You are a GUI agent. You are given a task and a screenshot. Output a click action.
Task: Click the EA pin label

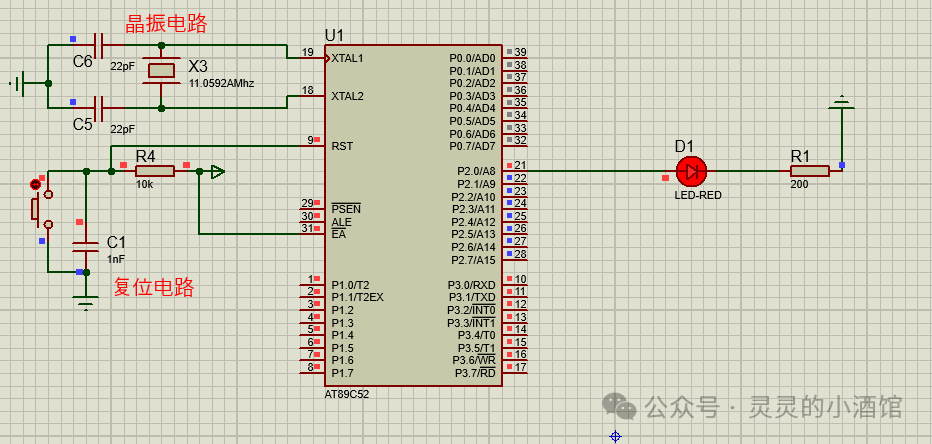338,234
